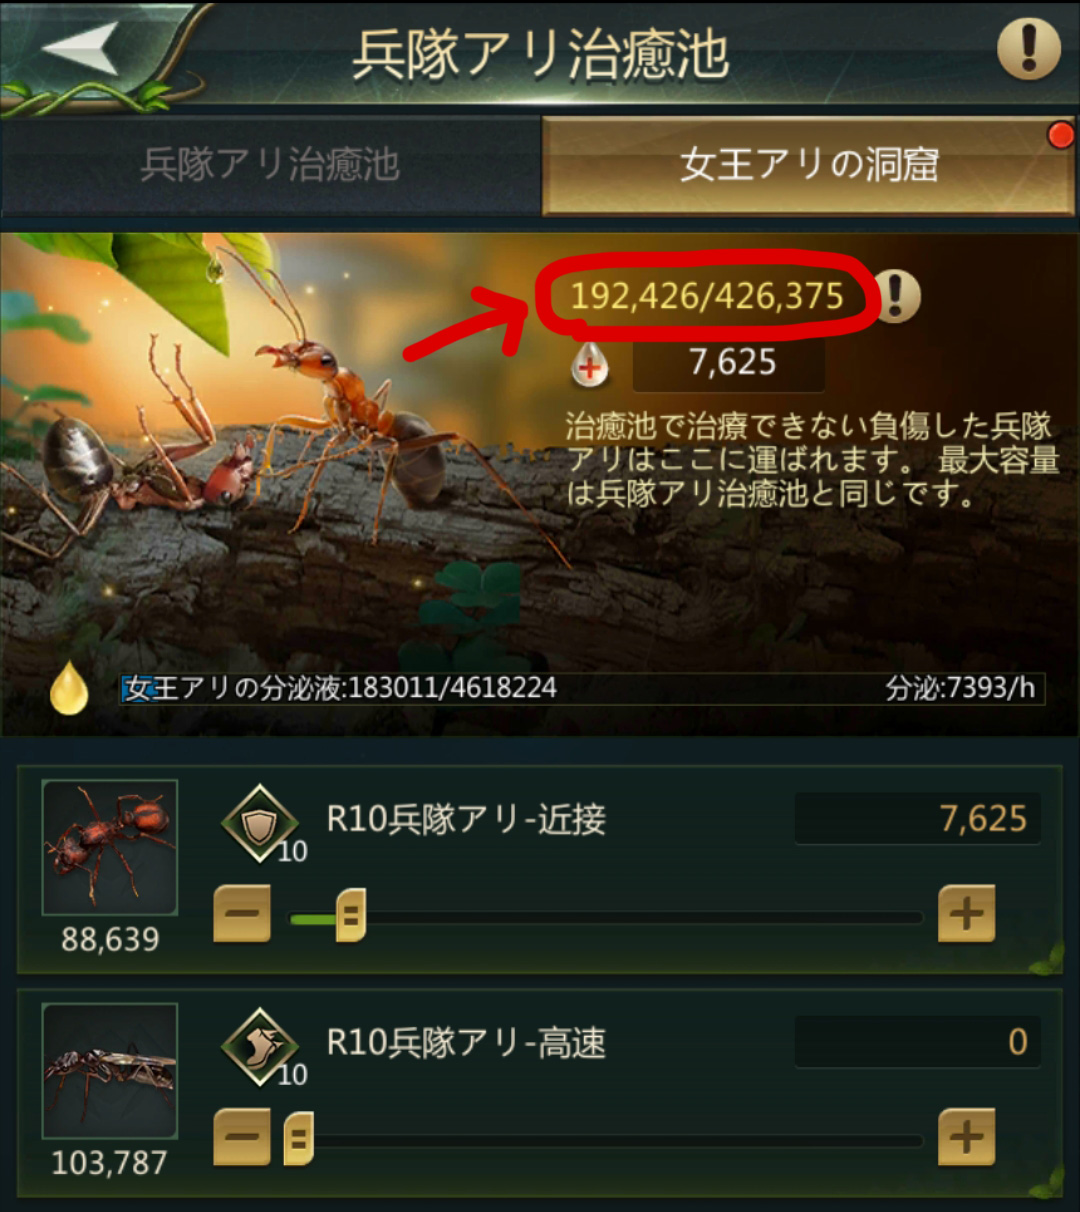Tap the queen secretion progress bar
Screen dimensions: 1080x1212
582,688
